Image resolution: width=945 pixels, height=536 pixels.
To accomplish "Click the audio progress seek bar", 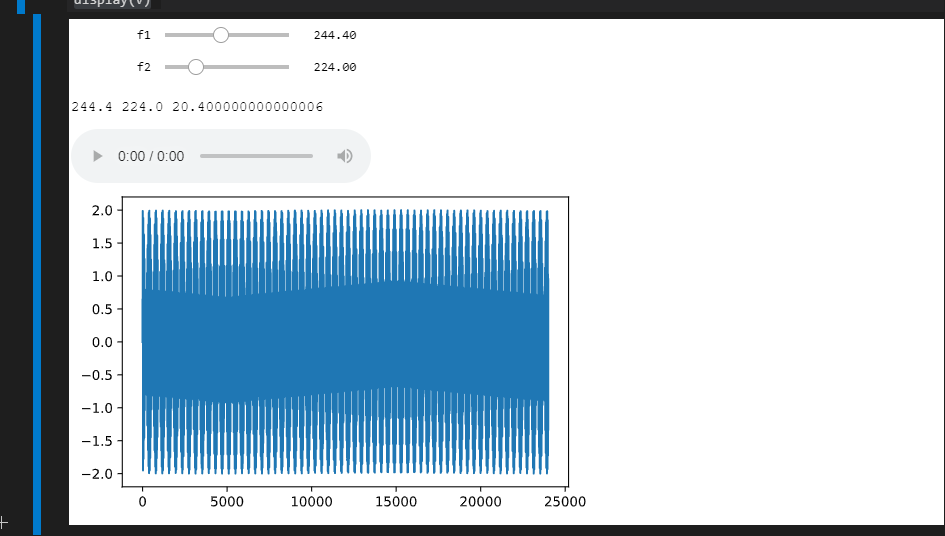I will tap(257, 156).
